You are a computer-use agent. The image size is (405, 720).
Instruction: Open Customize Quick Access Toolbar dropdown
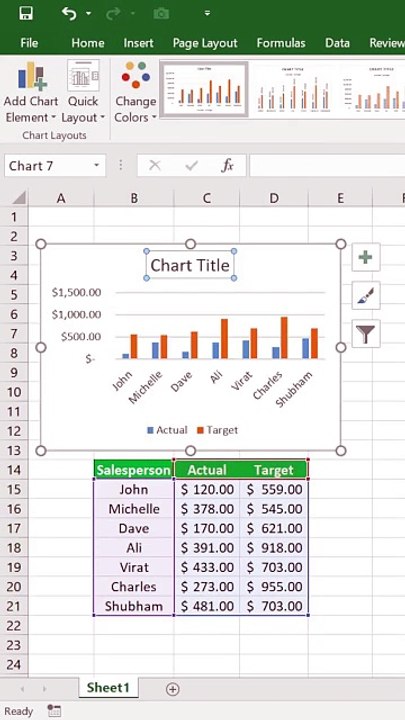coord(207,14)
